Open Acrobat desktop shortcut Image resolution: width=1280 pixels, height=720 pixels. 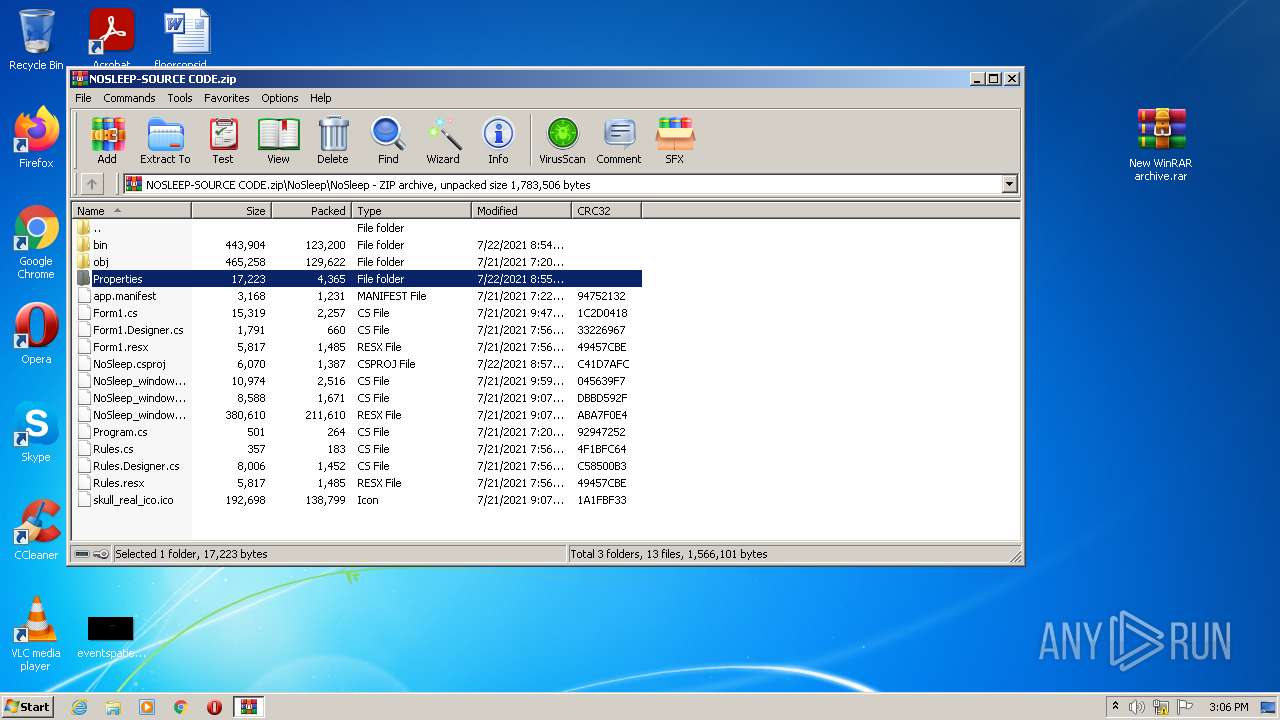[112, 38]
